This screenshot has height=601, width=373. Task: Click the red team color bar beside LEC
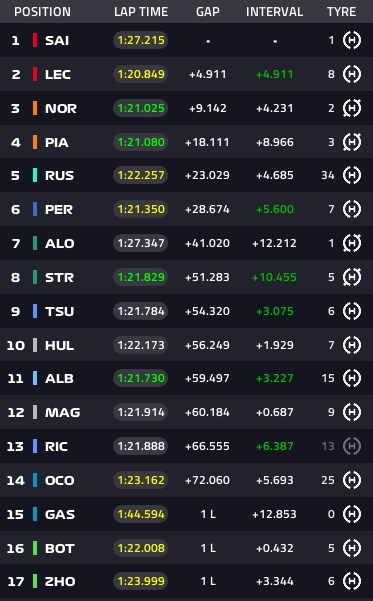(35, 74)
